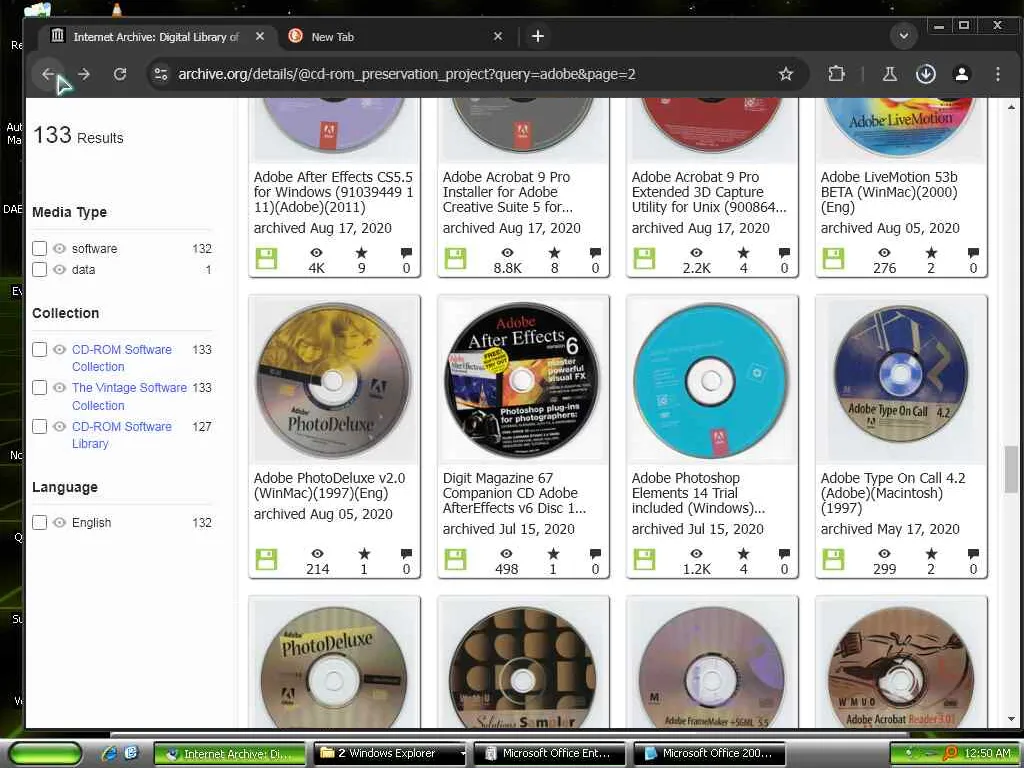Check the English language checkbox
The image size is (1024, 768).
(x=39, y=522)
